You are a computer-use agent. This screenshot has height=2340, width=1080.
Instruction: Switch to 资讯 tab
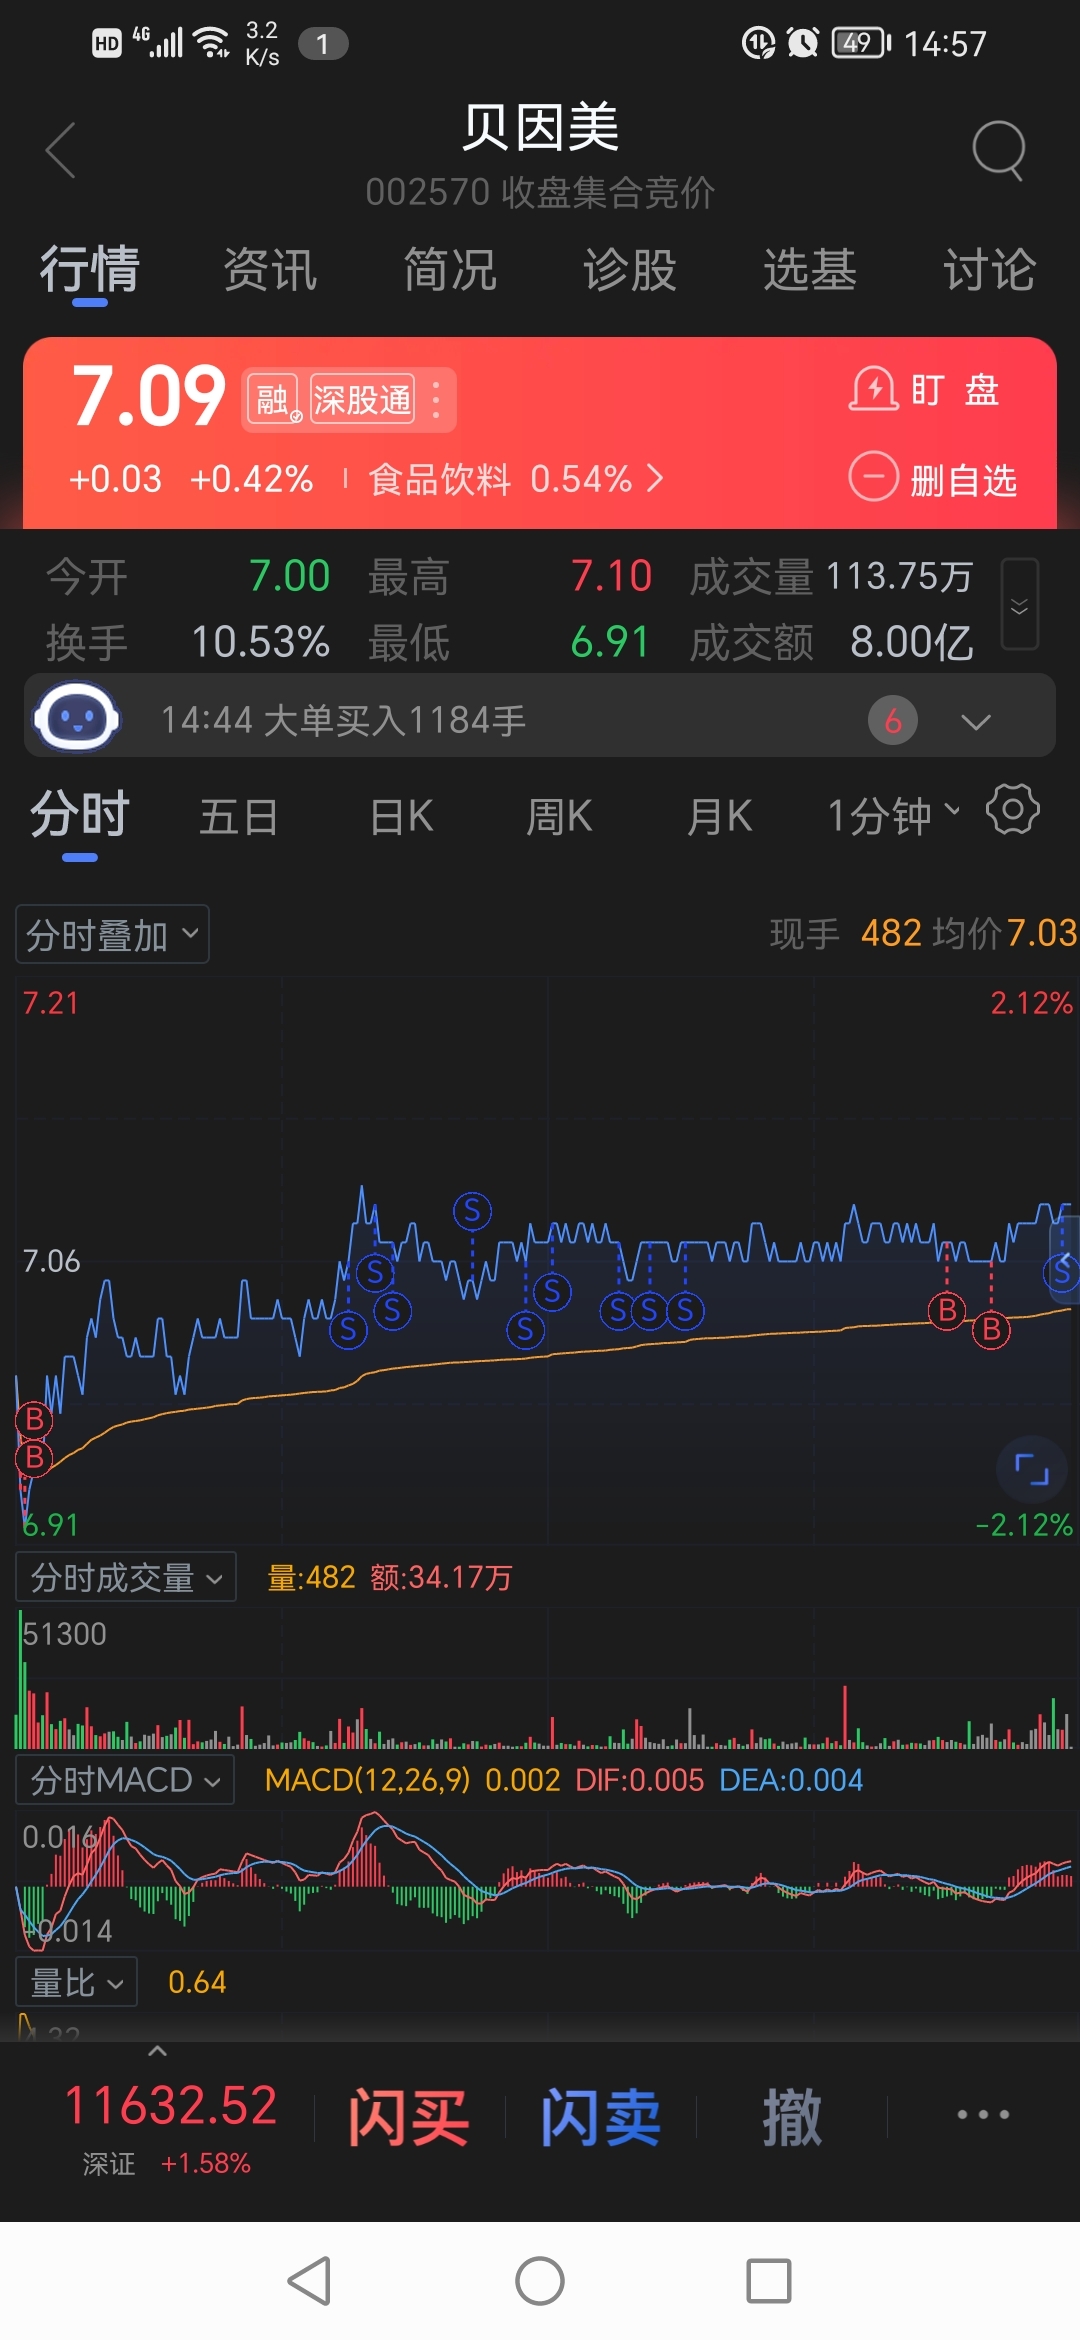click(x=270, y=270)
